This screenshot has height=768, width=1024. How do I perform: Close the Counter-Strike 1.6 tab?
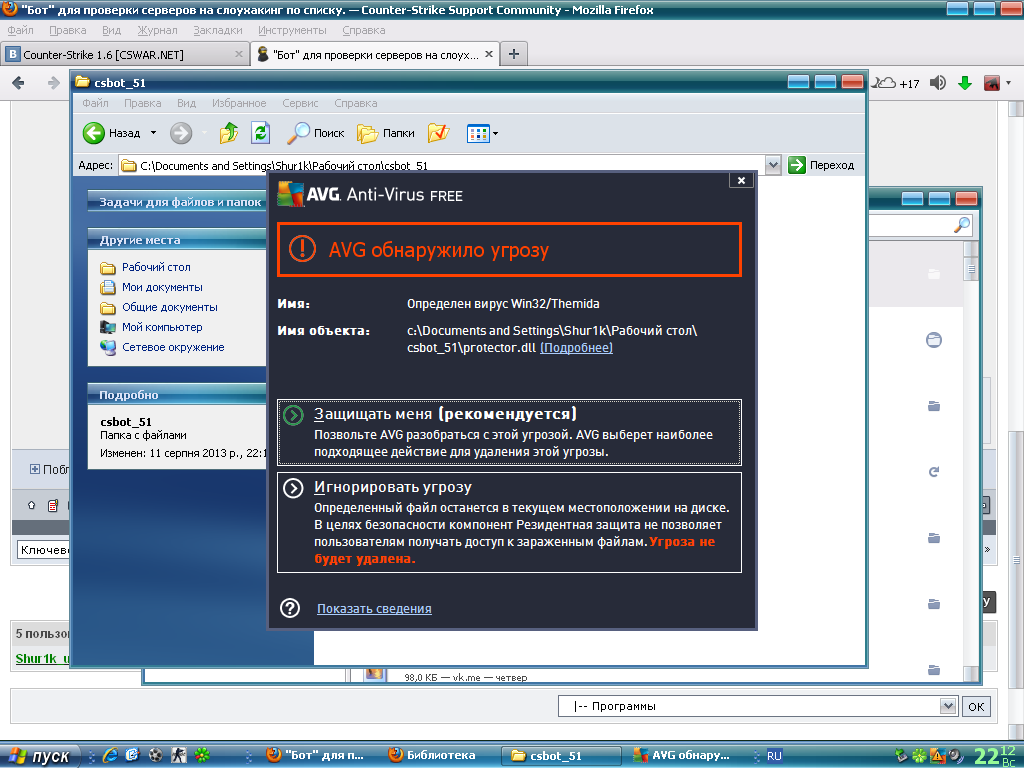238,54
